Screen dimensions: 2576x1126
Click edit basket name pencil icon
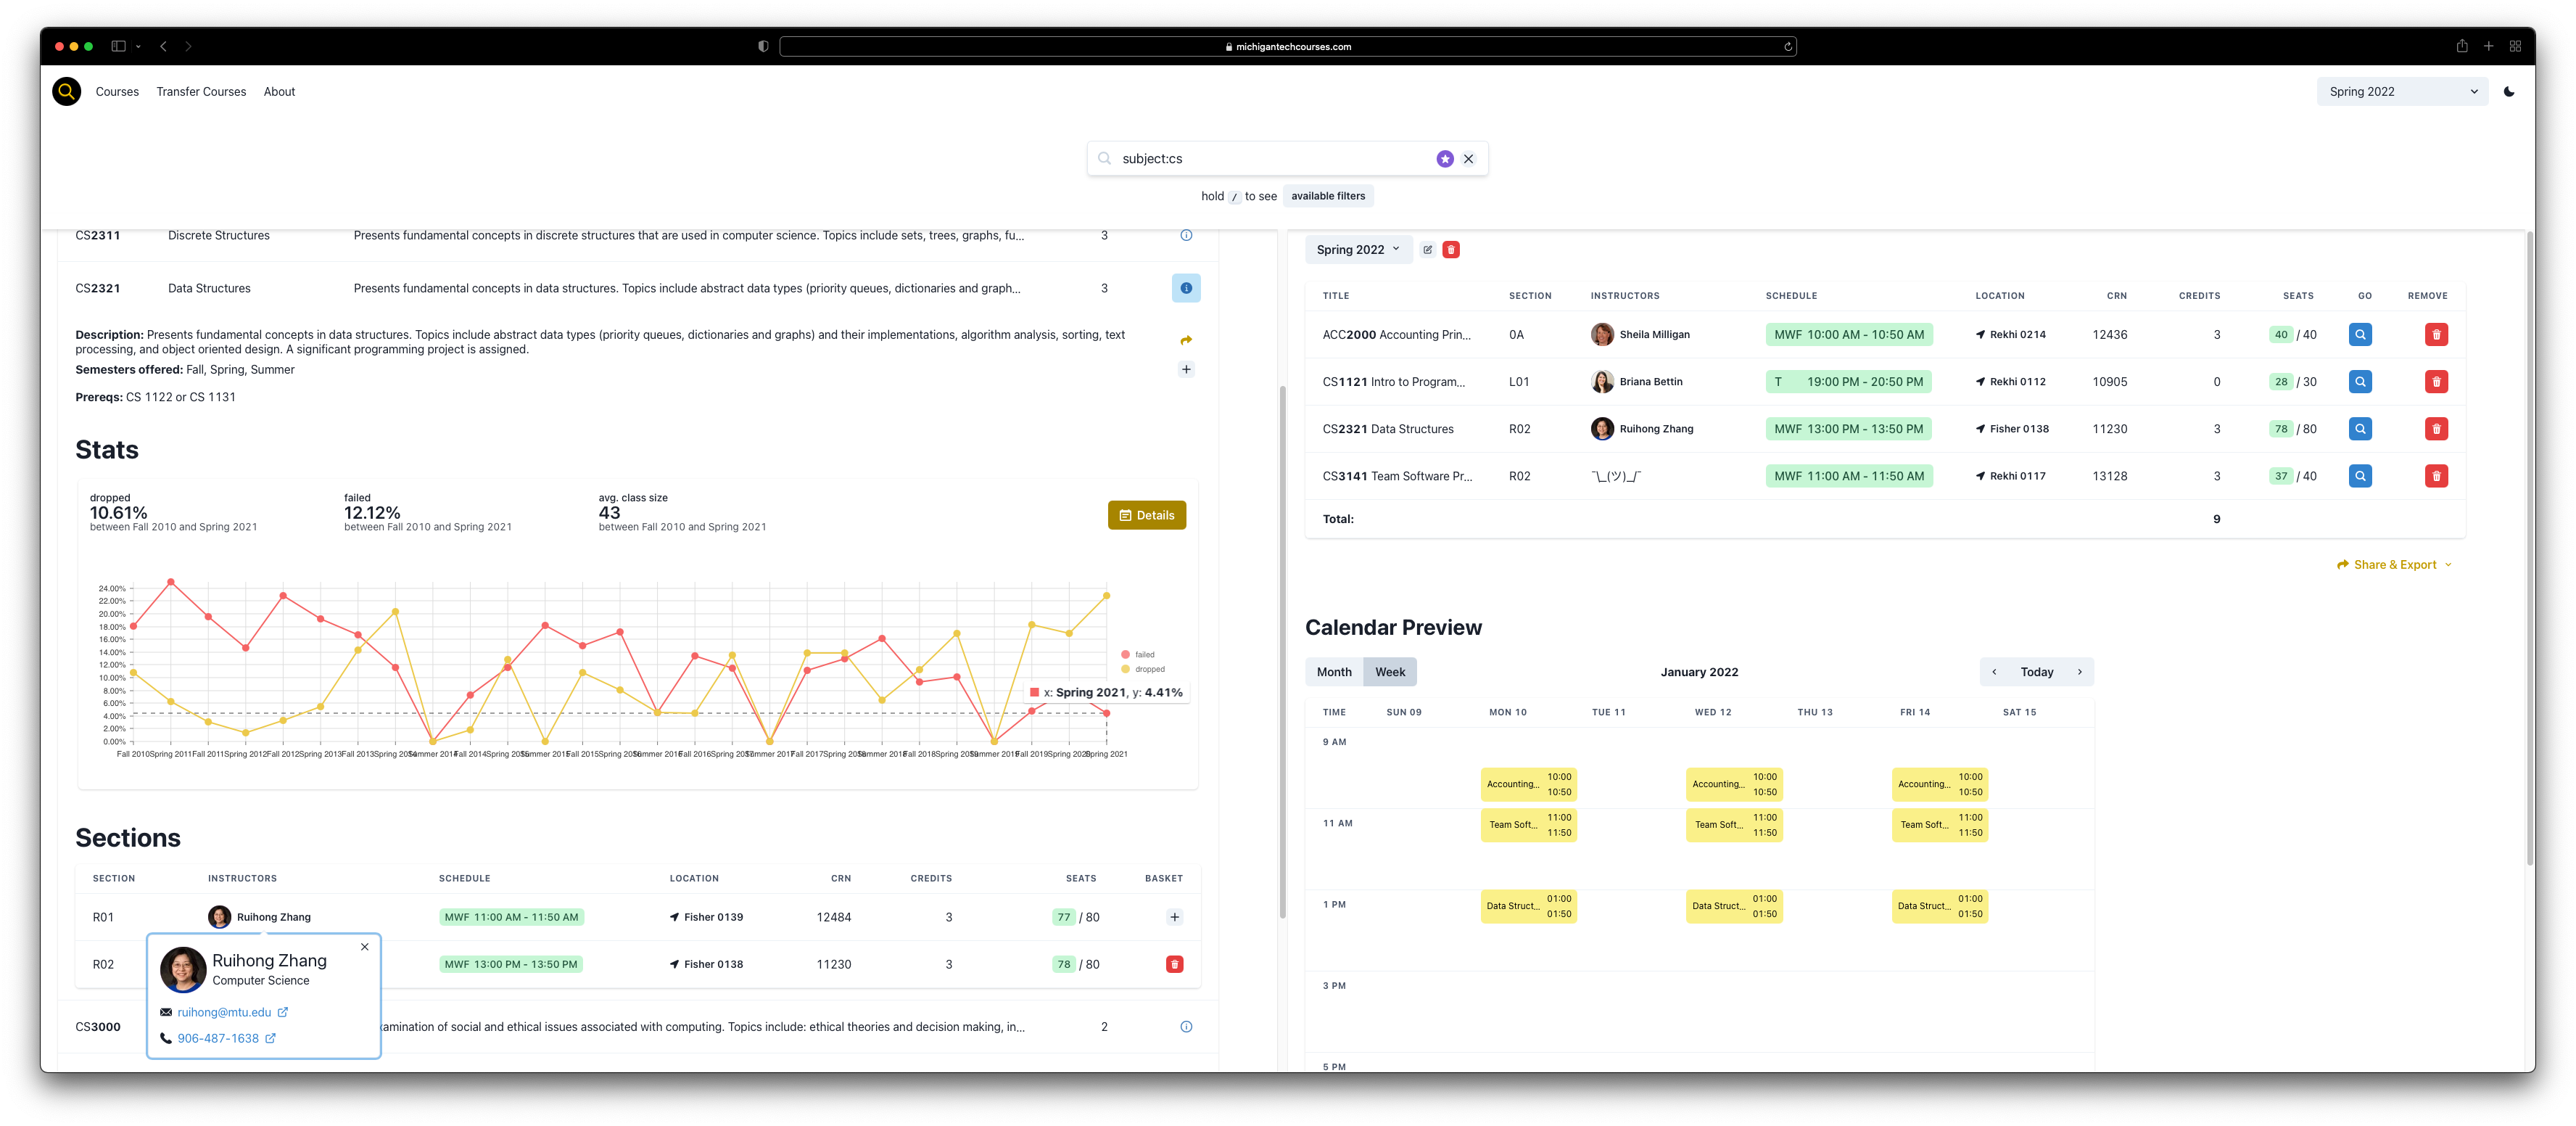pyautogui.click(x=1427, y=250)
